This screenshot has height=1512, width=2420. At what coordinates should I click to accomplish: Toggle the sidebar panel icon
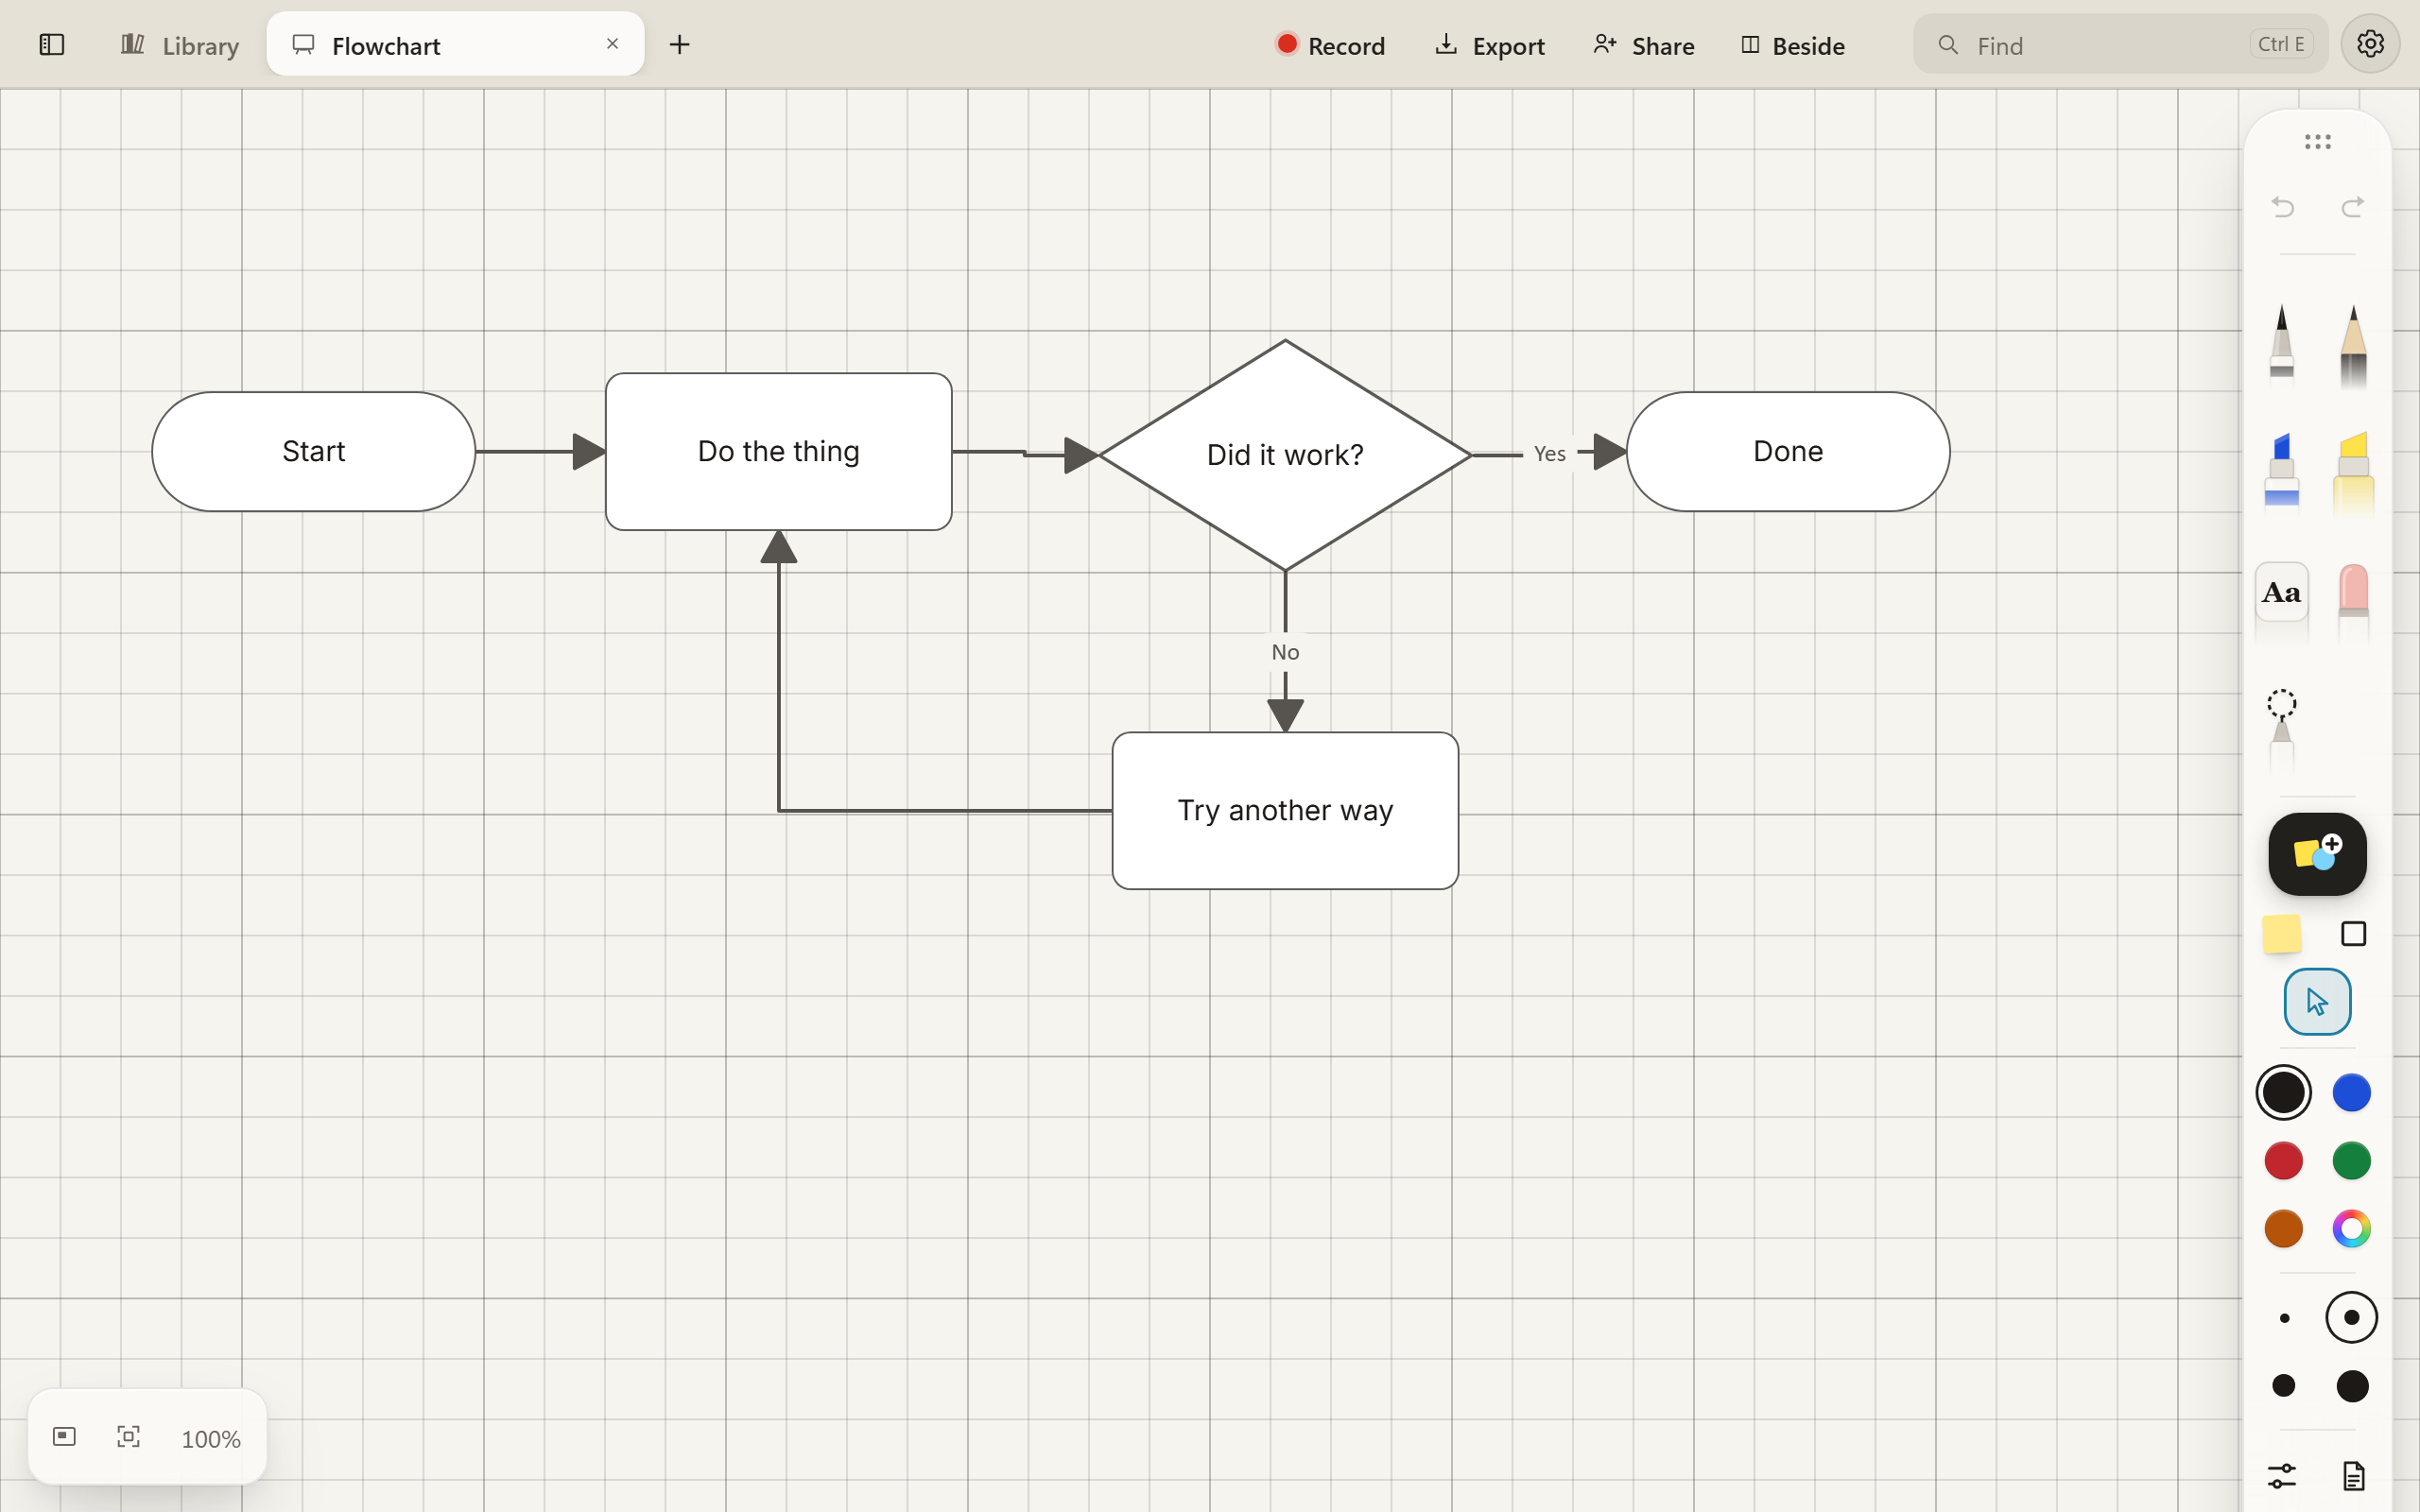coord(52,45)
